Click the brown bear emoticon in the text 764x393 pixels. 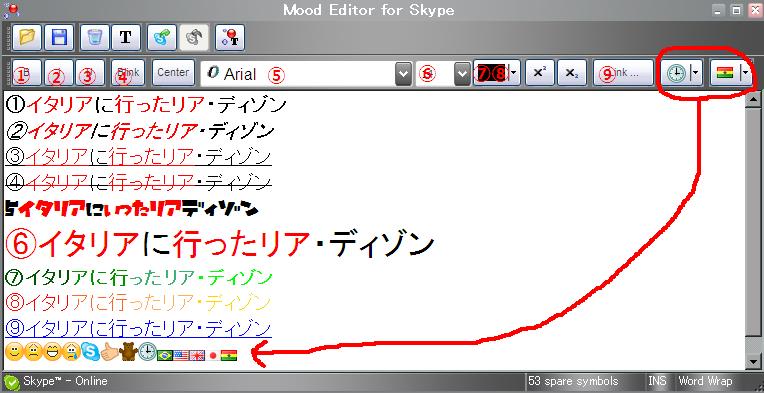[x=128, y=351]
